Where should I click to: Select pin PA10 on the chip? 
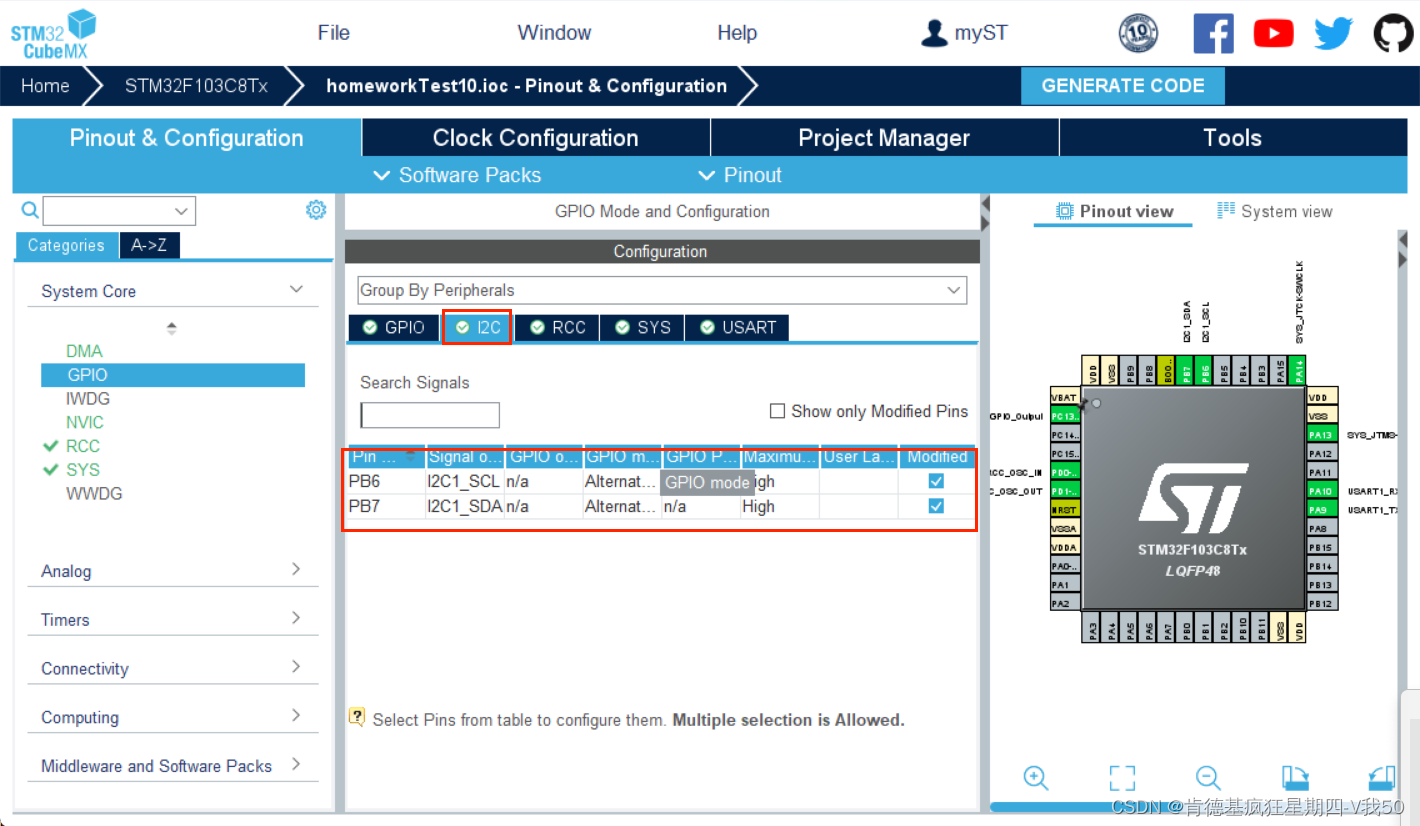click(x=1322, y=490)
